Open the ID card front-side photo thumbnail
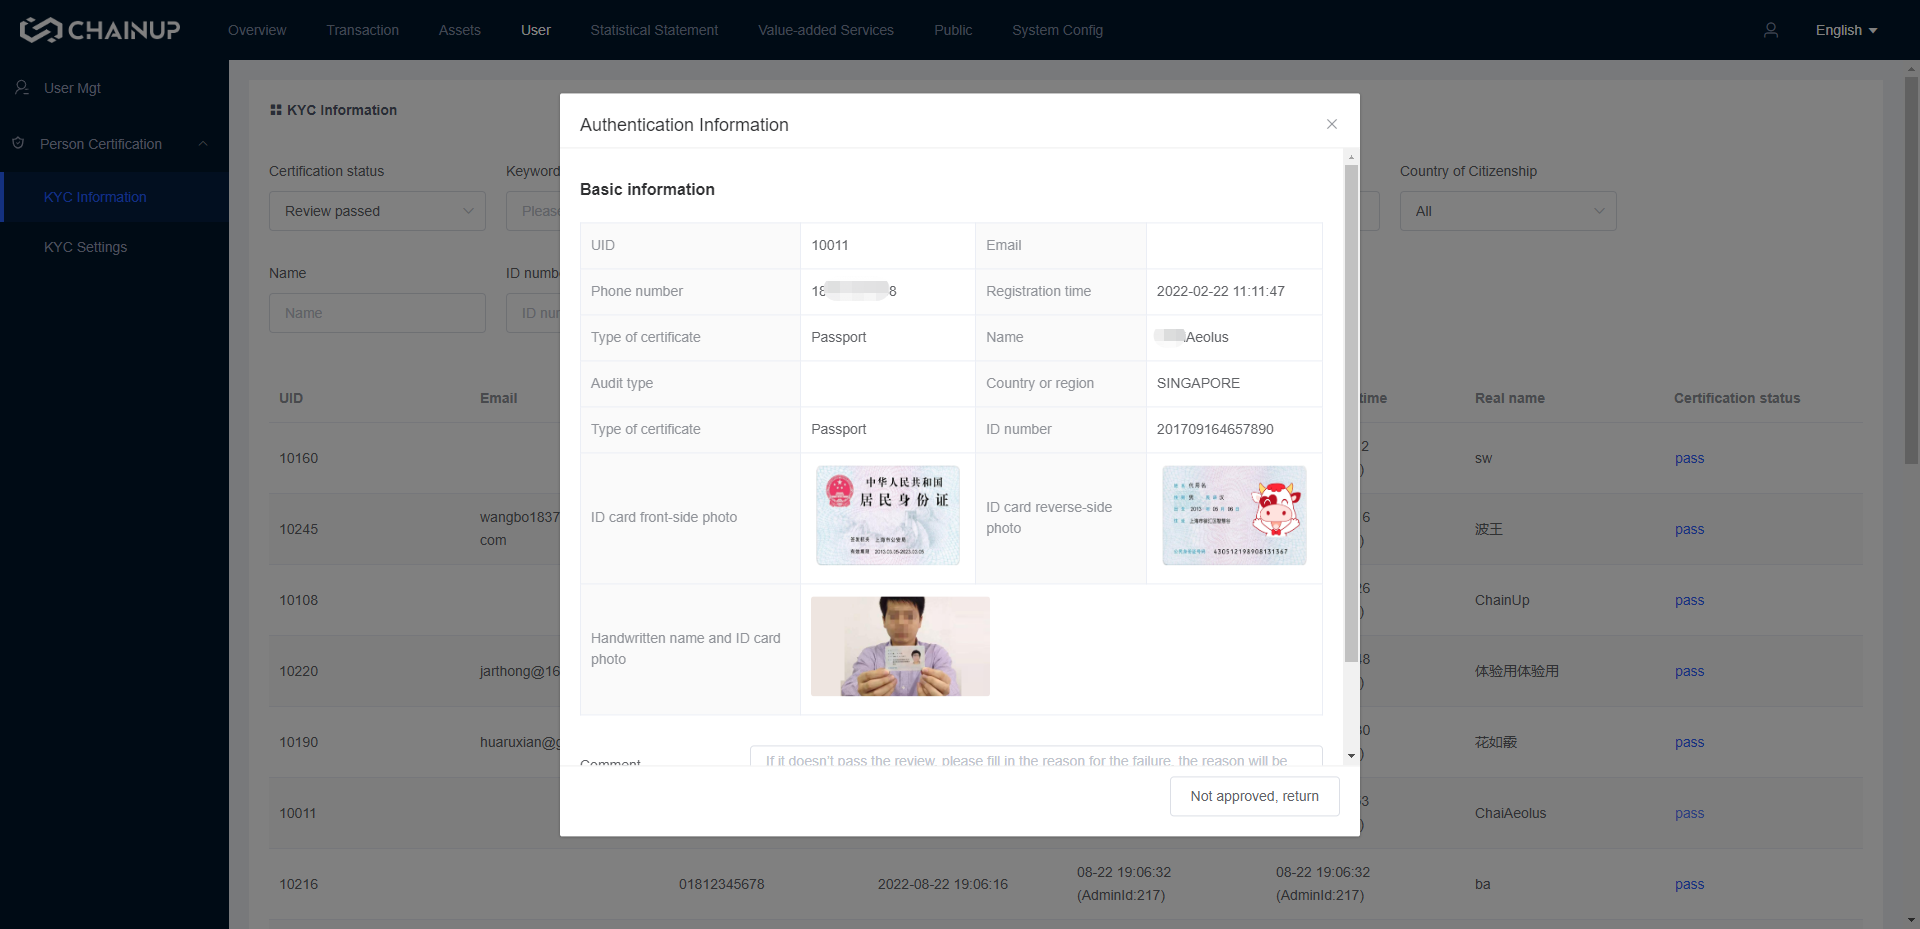Viewport: 1920px width, 929px height. 887,515
